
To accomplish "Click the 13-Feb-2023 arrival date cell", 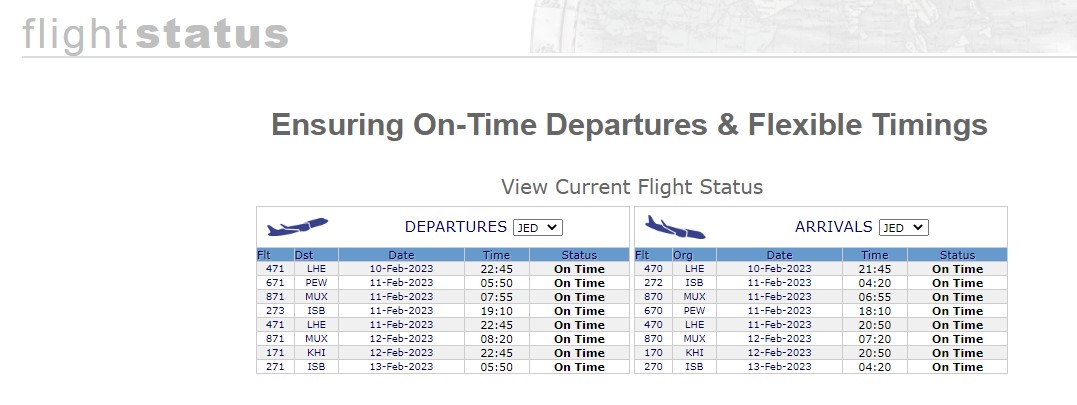I will pyautogui.click(x=780, y=367).
